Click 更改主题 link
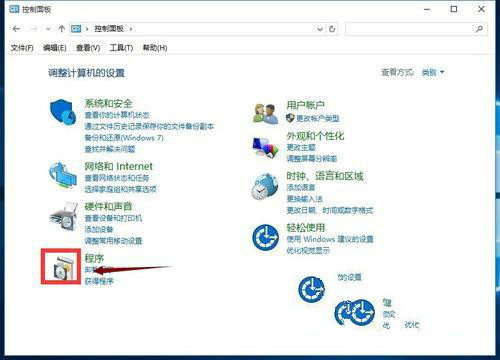The image size is (500, 360). pos(301,147)
